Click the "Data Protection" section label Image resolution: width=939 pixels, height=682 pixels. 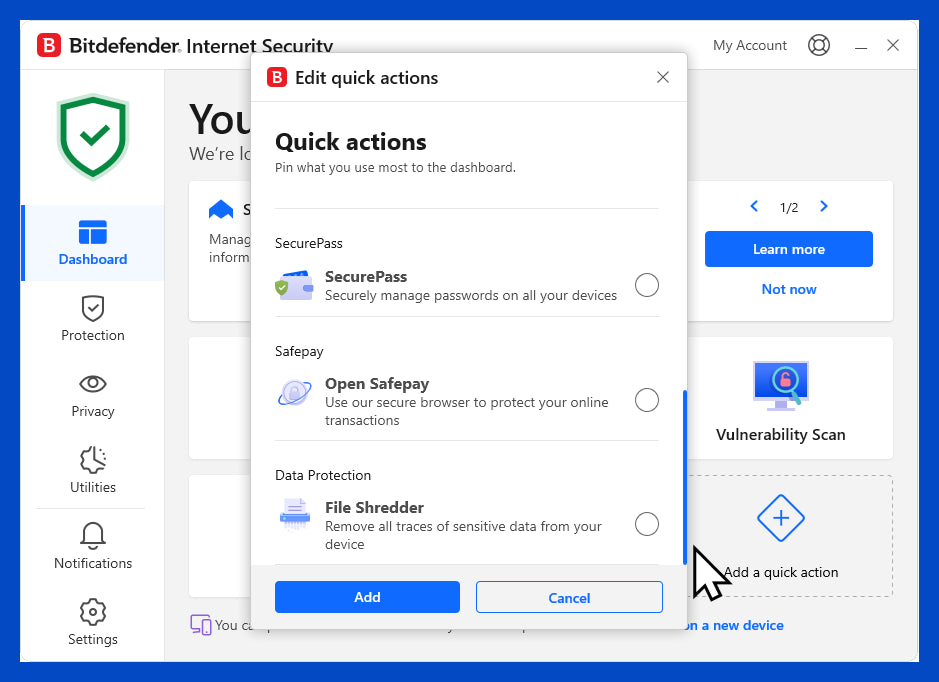(323, 475)
